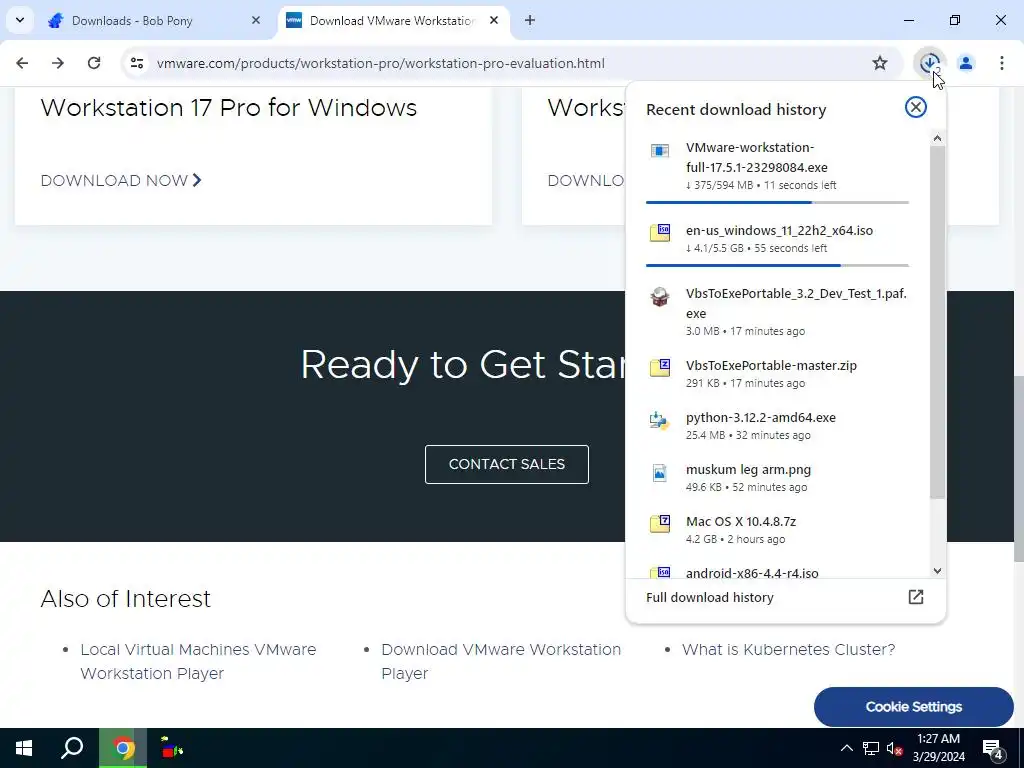Screen dimensions: 1024x768
Task: Click the Mac OS X 7z archive icon
Action: (x=660, y=523)
